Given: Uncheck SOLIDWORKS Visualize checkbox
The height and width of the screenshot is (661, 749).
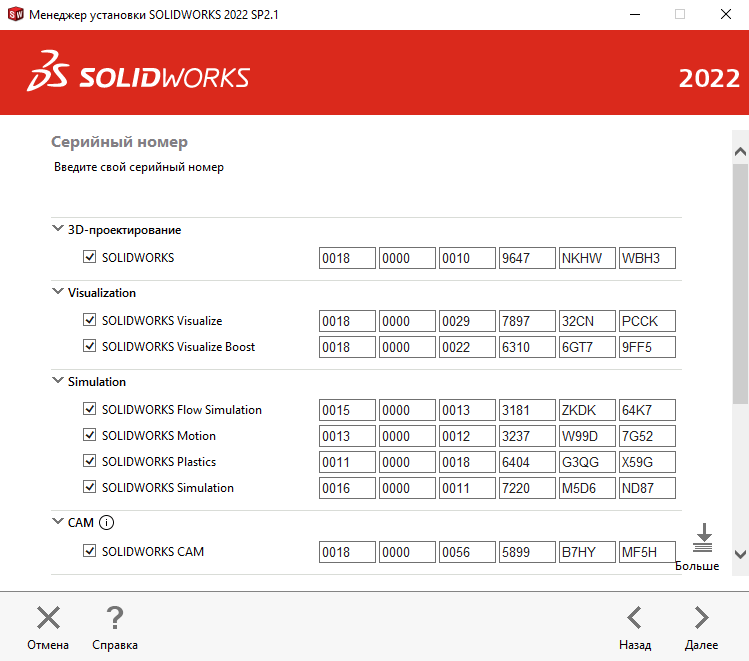Looking at the screenshot, I should pyautogui.click(x=89, y=320).
